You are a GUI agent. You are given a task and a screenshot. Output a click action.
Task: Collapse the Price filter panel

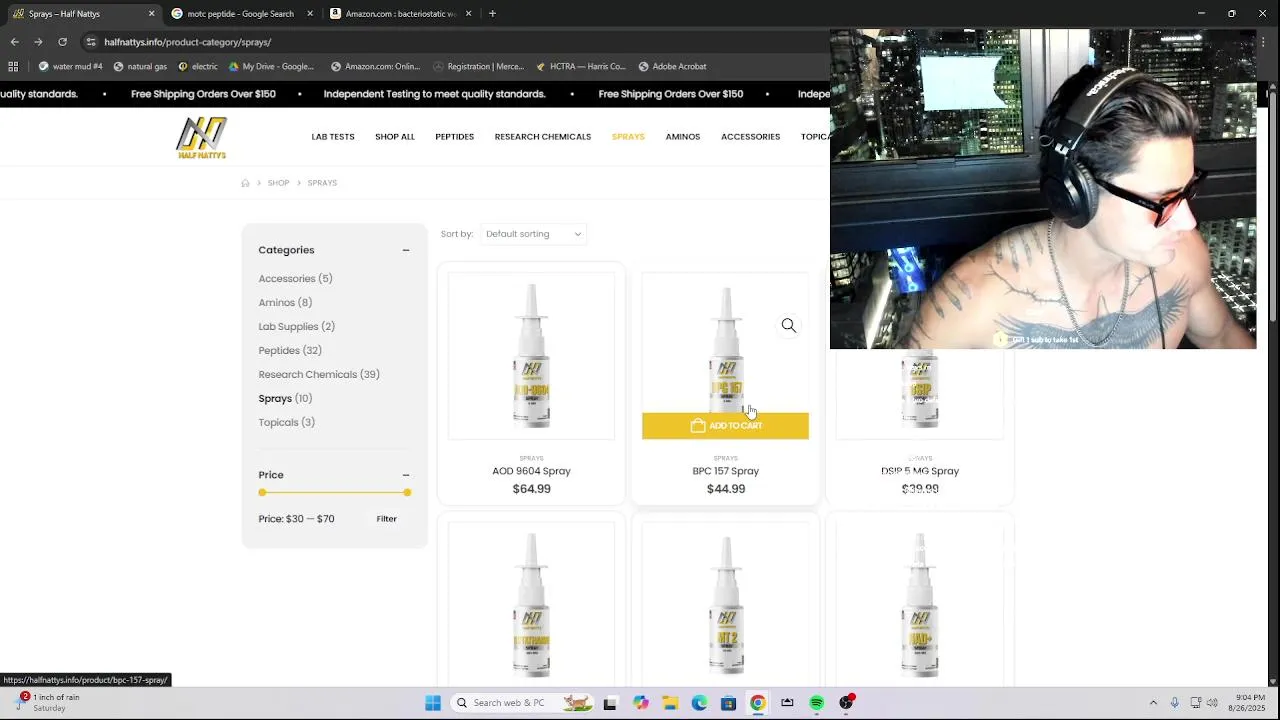tap(406, 475)
